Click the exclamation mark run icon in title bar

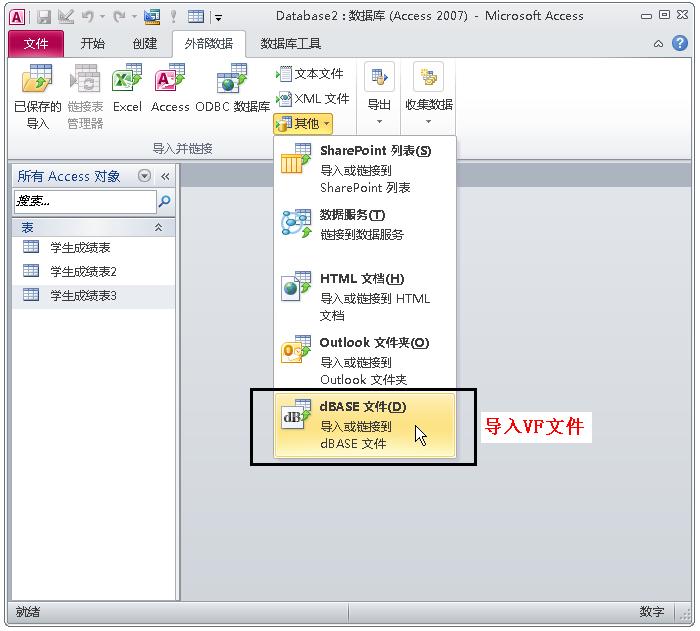pos(173,17)
